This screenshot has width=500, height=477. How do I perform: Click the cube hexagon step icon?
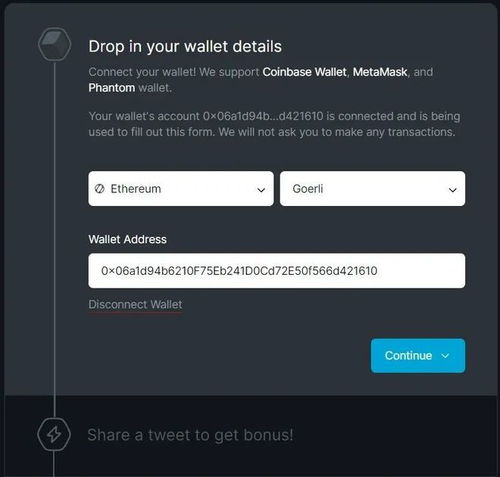click(x=55, y=44)
